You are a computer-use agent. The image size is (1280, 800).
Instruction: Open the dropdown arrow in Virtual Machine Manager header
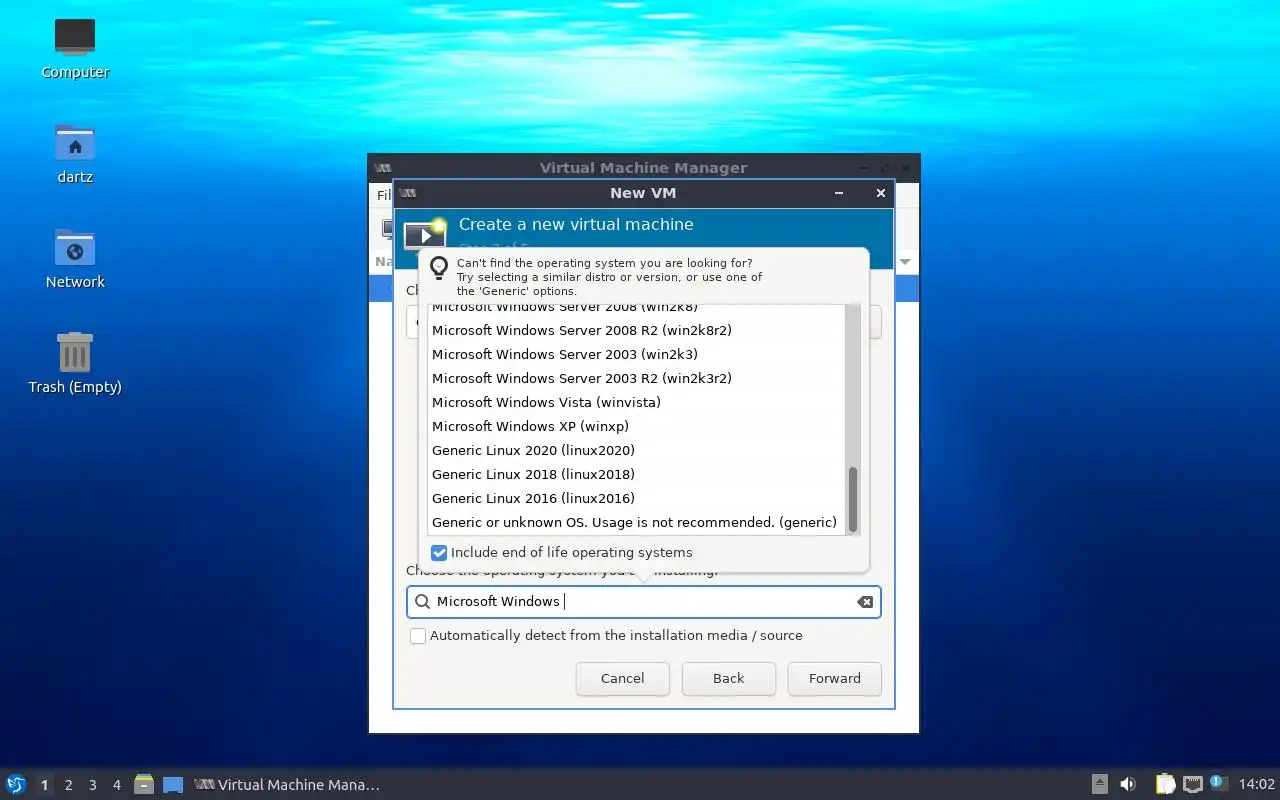pyautogui.click(x=905, y=262)
